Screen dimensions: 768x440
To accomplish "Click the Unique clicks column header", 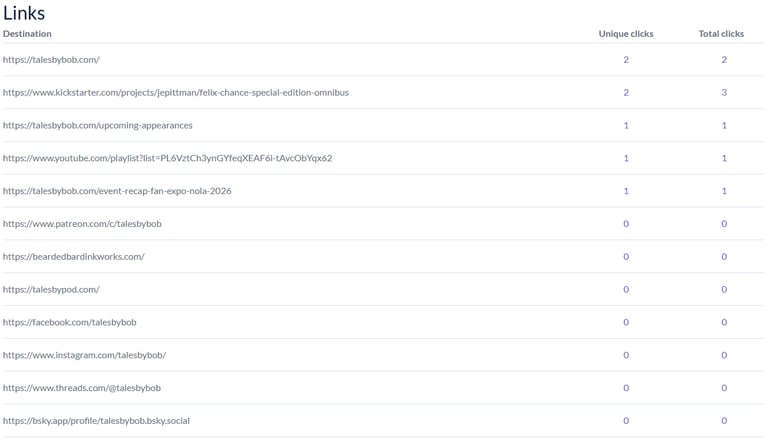I will (x=626, y=34).
